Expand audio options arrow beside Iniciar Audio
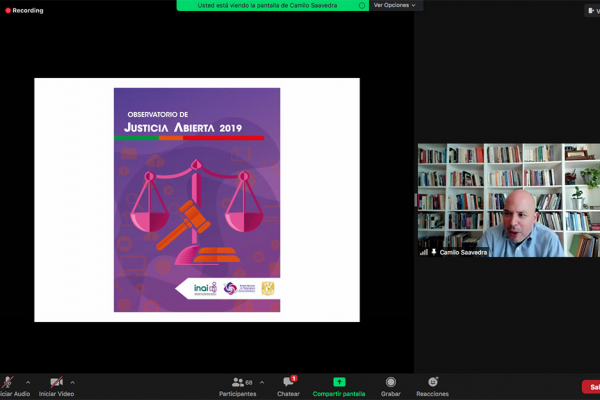Viewport: 600px width, 400px height. click(28, 382)
